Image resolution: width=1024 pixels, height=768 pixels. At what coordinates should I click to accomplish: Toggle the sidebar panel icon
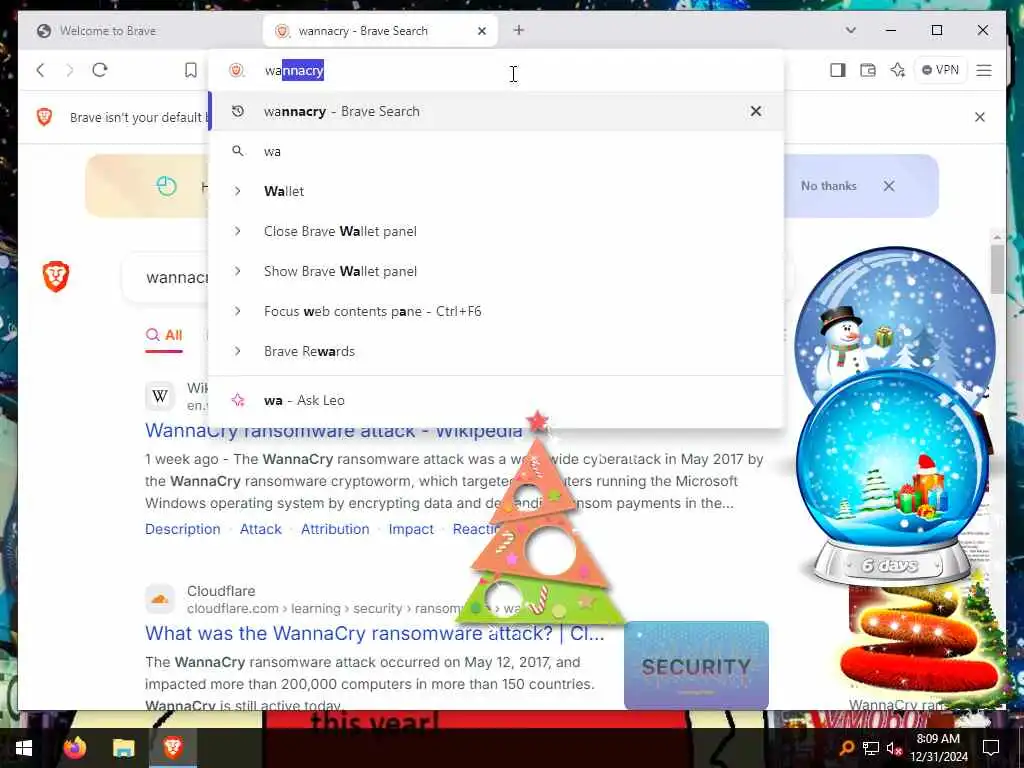point(838,70)
